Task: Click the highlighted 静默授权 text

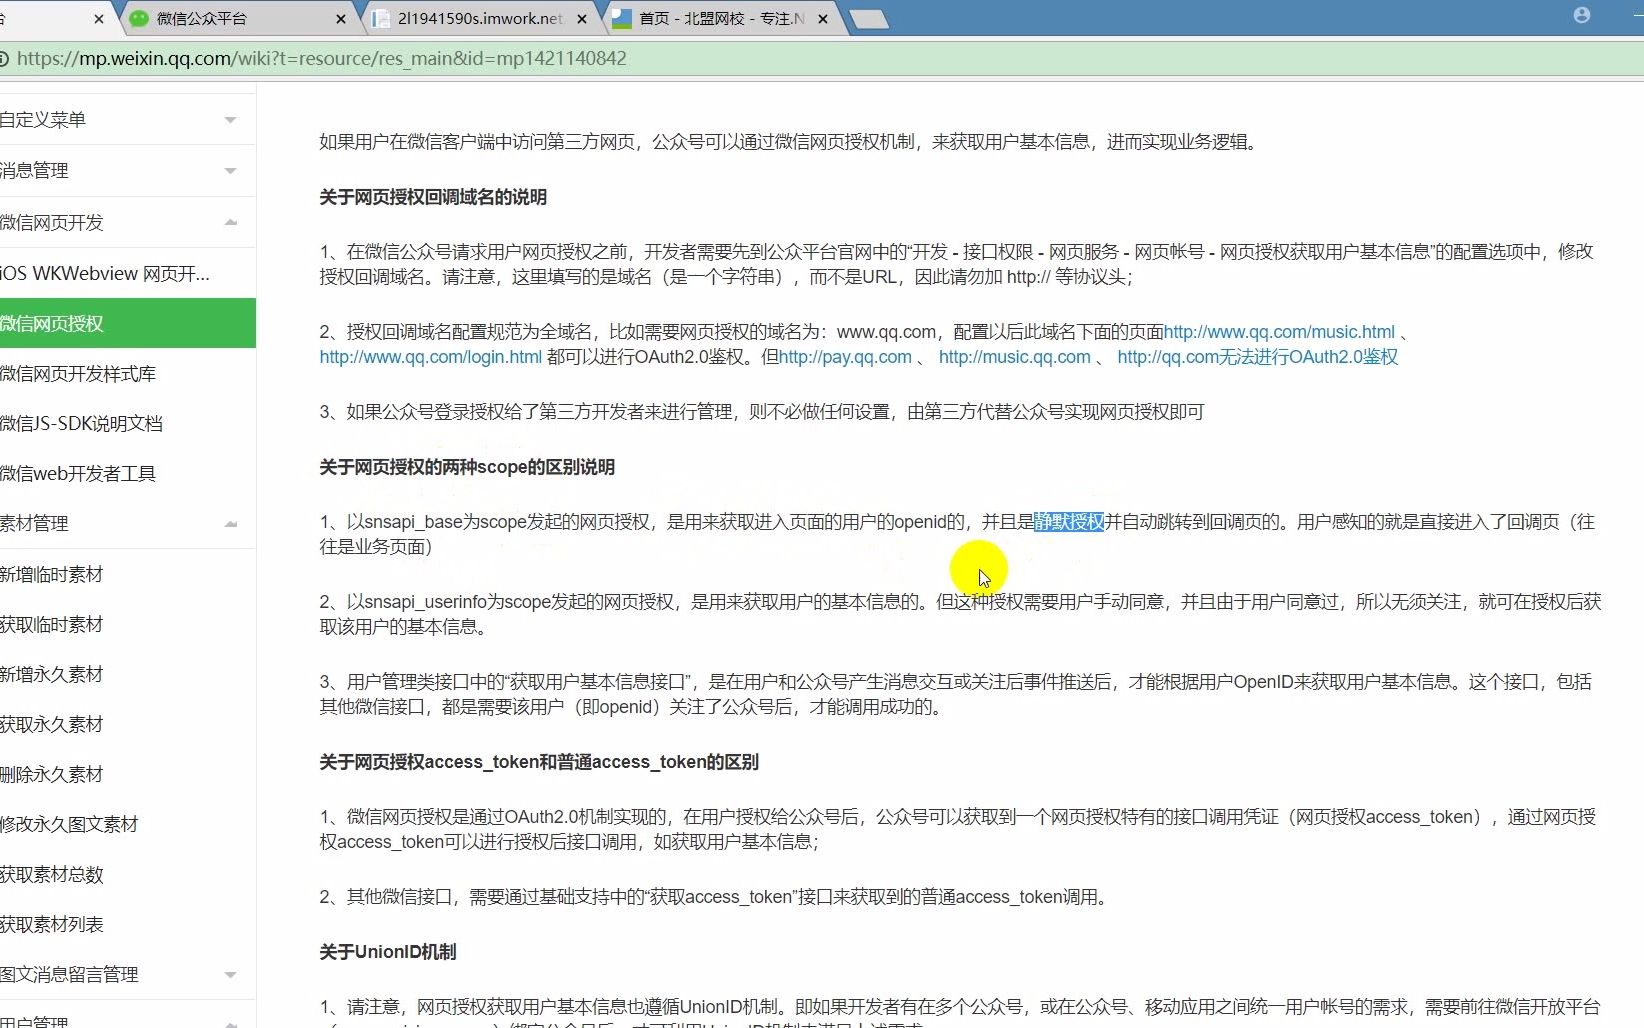Action: pos(1069,522)
